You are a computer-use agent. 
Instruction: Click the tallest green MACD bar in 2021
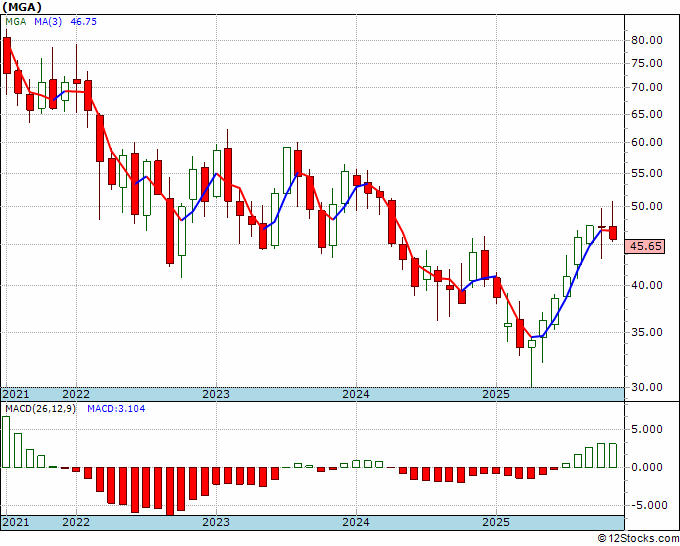click(6, 442)
